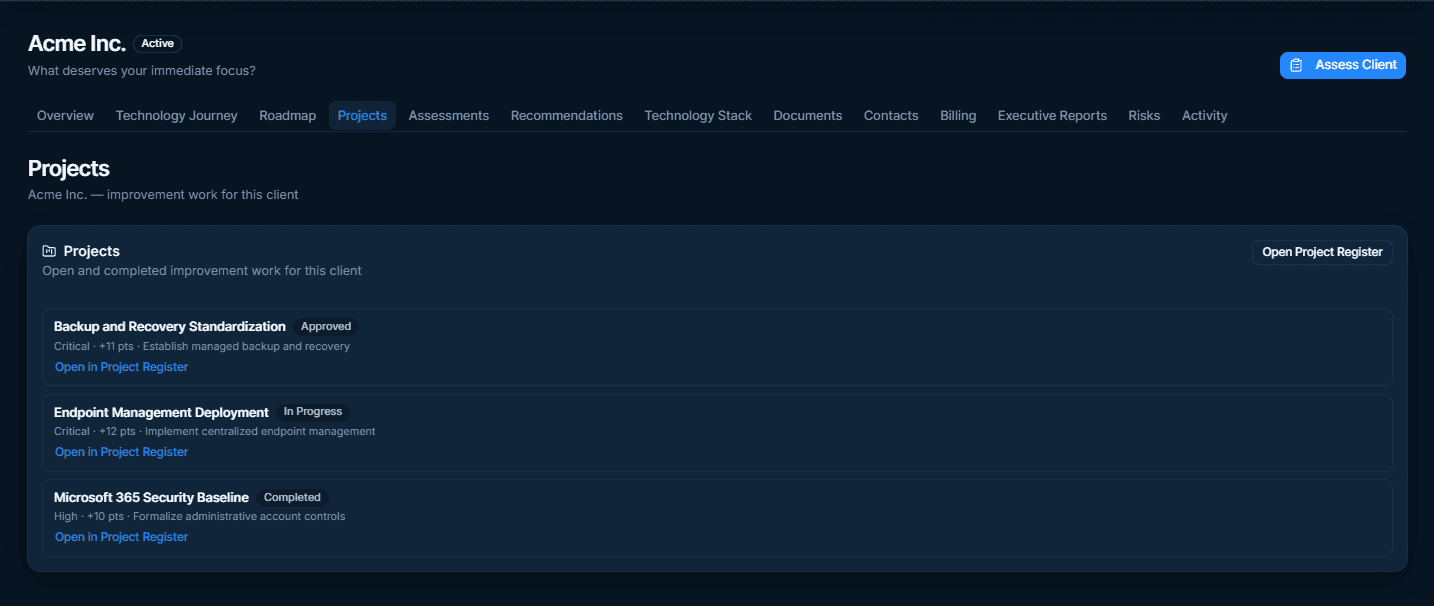Click the clipboard icon in Assess Client button
Screen dimensions: 1434x606
coord(1296,65)
